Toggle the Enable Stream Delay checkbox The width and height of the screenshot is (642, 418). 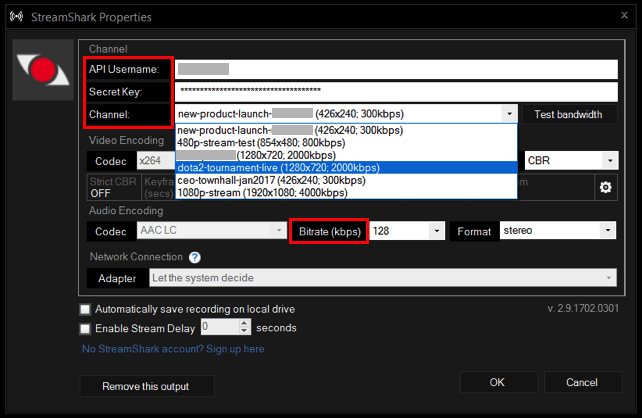tap(85, 328)
